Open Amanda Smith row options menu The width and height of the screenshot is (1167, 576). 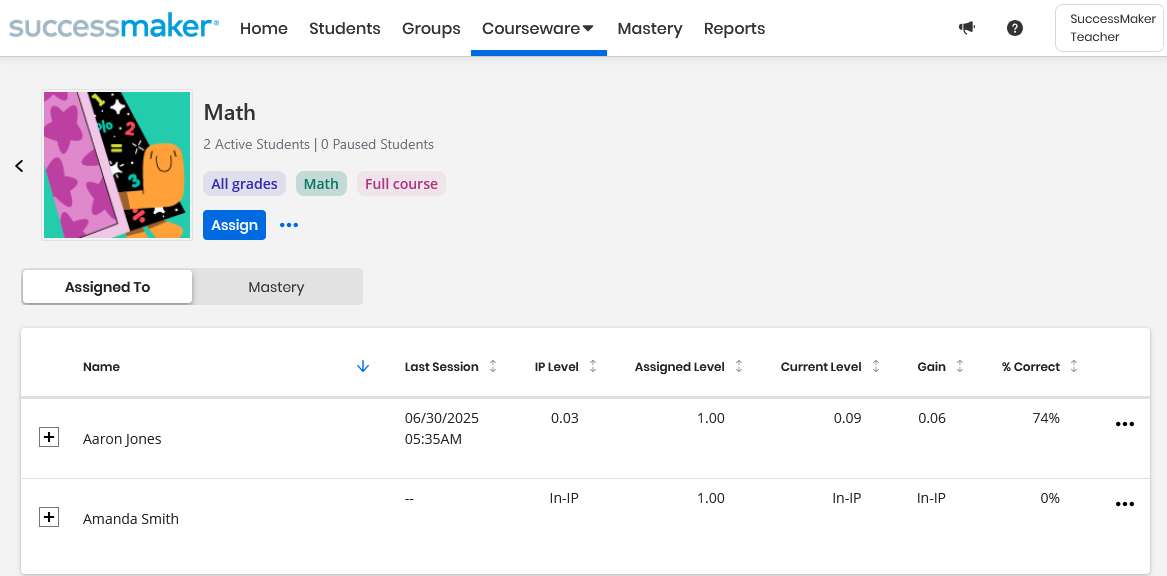1125,504
